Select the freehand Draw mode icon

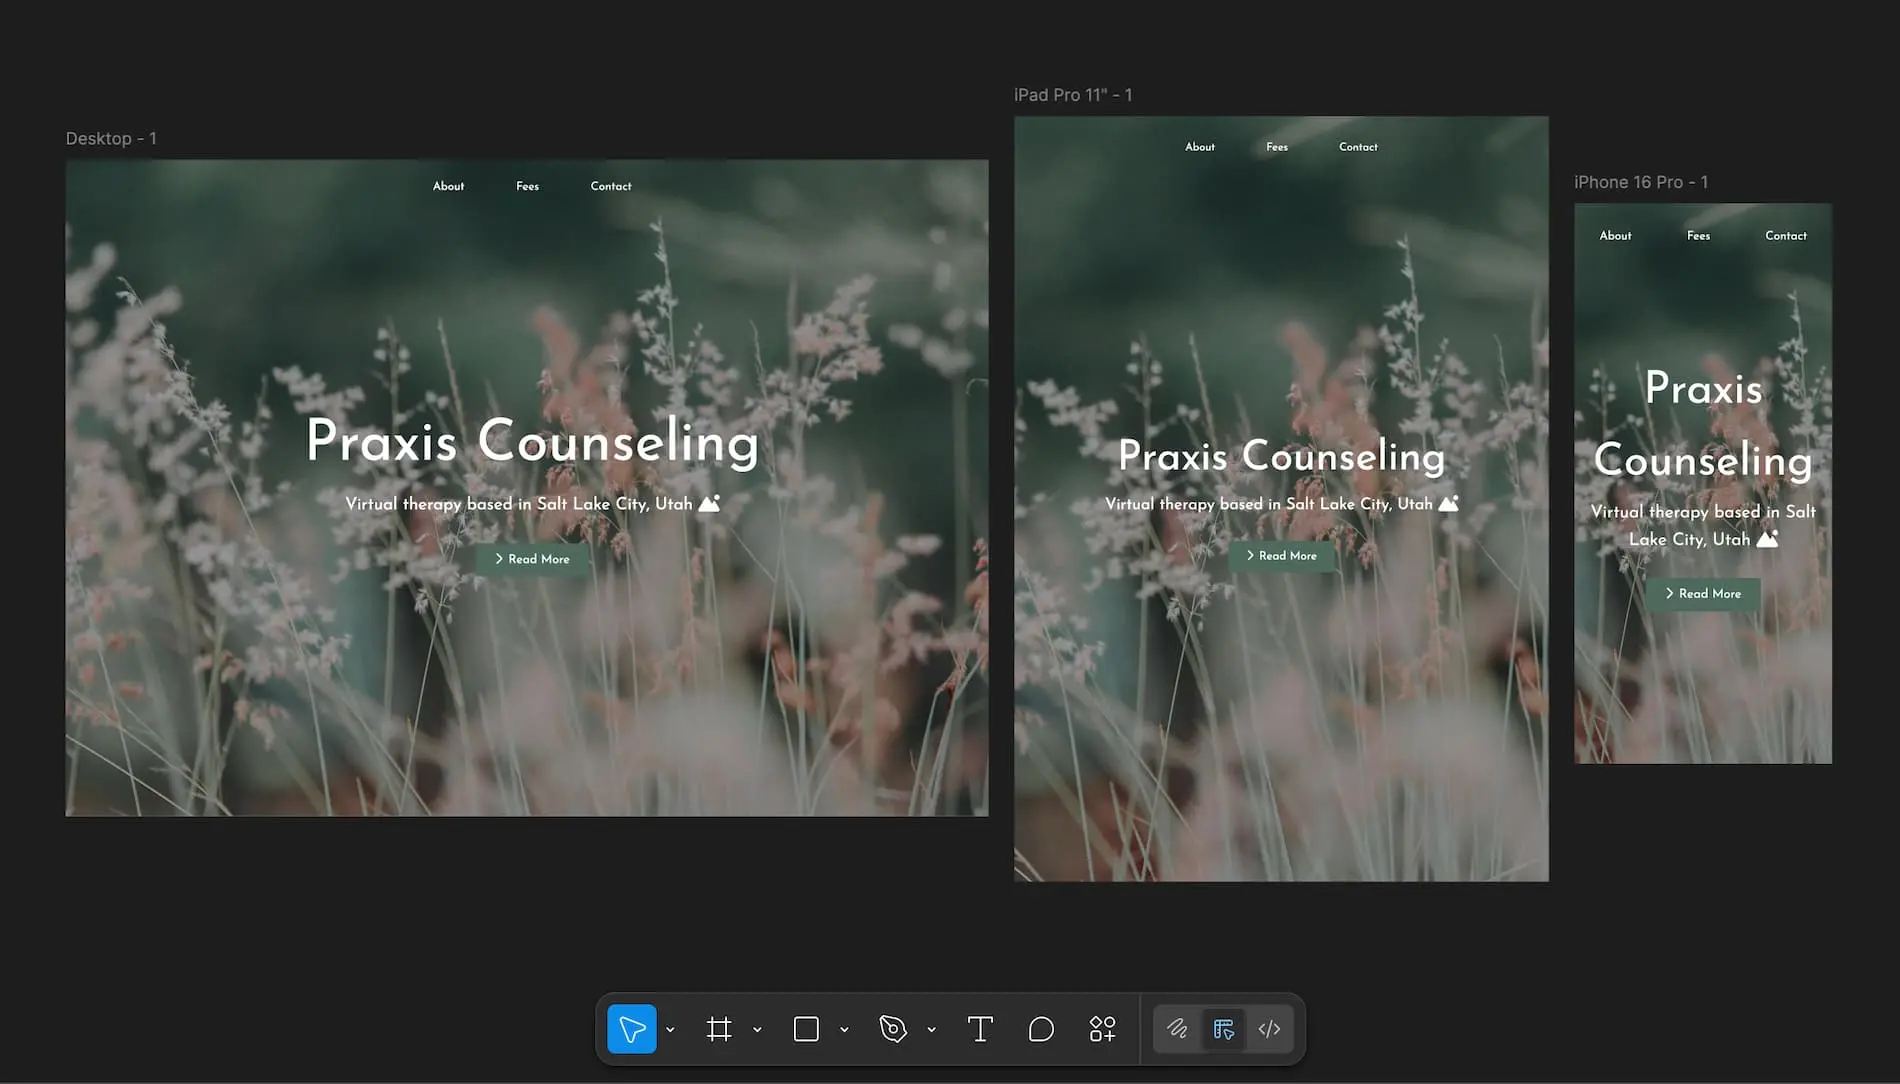click(x=1179, y=1028)
